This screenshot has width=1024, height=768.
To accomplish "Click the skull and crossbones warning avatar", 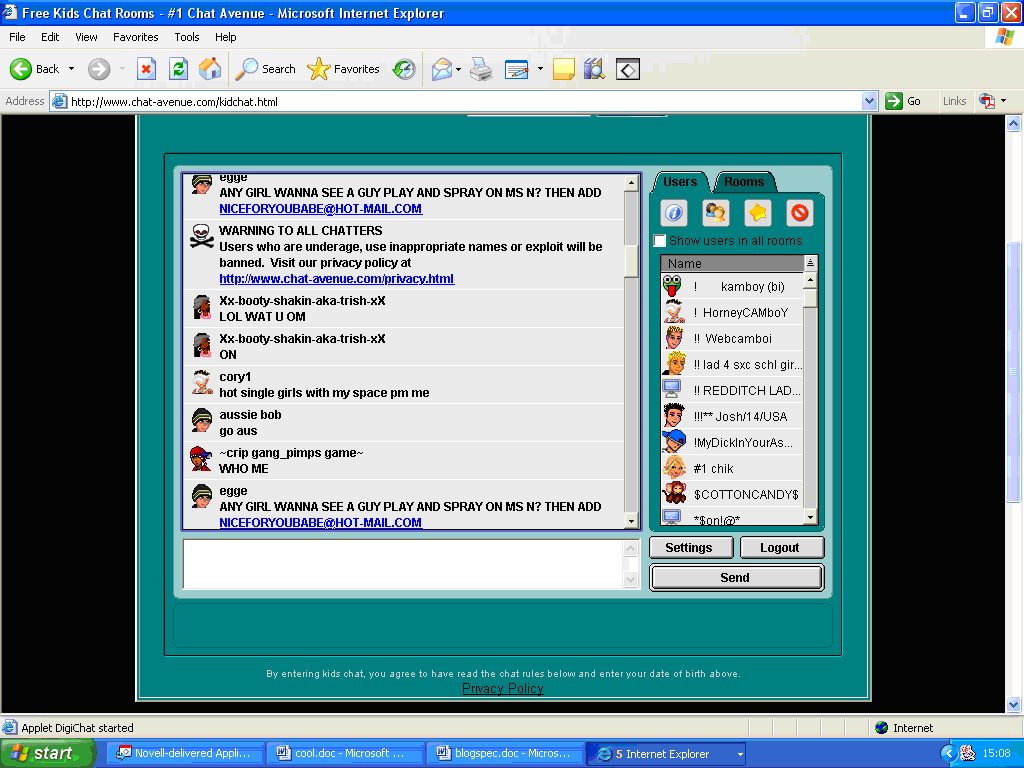I will coord(202,236).
